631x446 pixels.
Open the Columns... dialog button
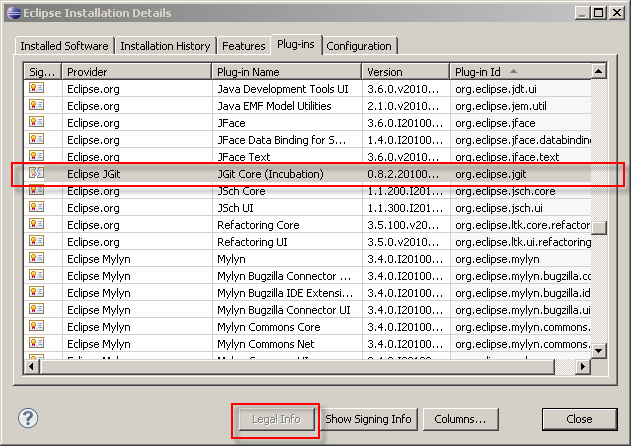[460, 419]
